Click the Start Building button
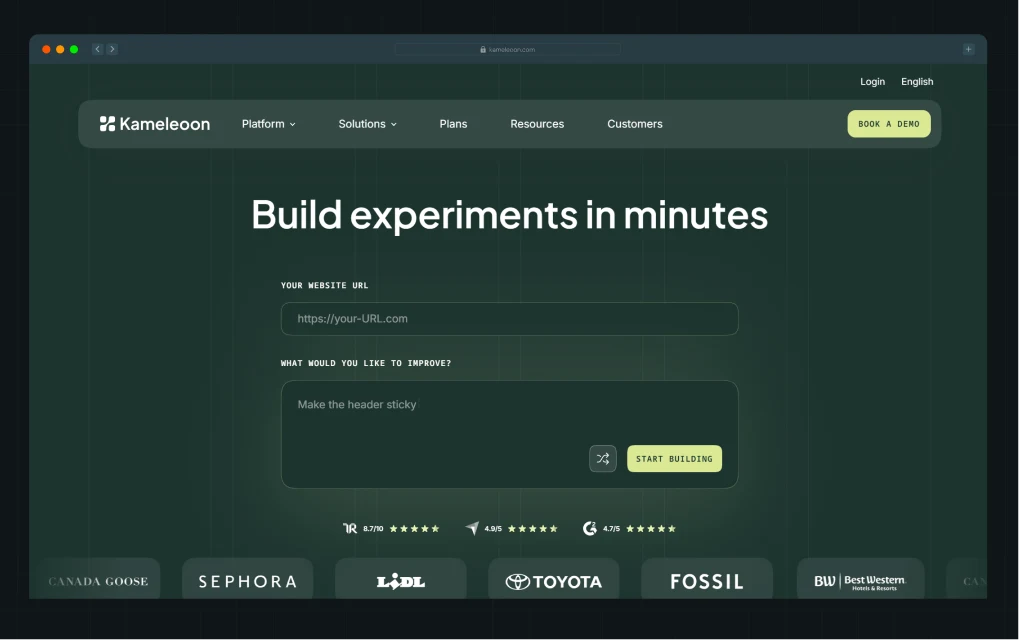Viewport: 1019px width, 640px height. tap(674, 459)
